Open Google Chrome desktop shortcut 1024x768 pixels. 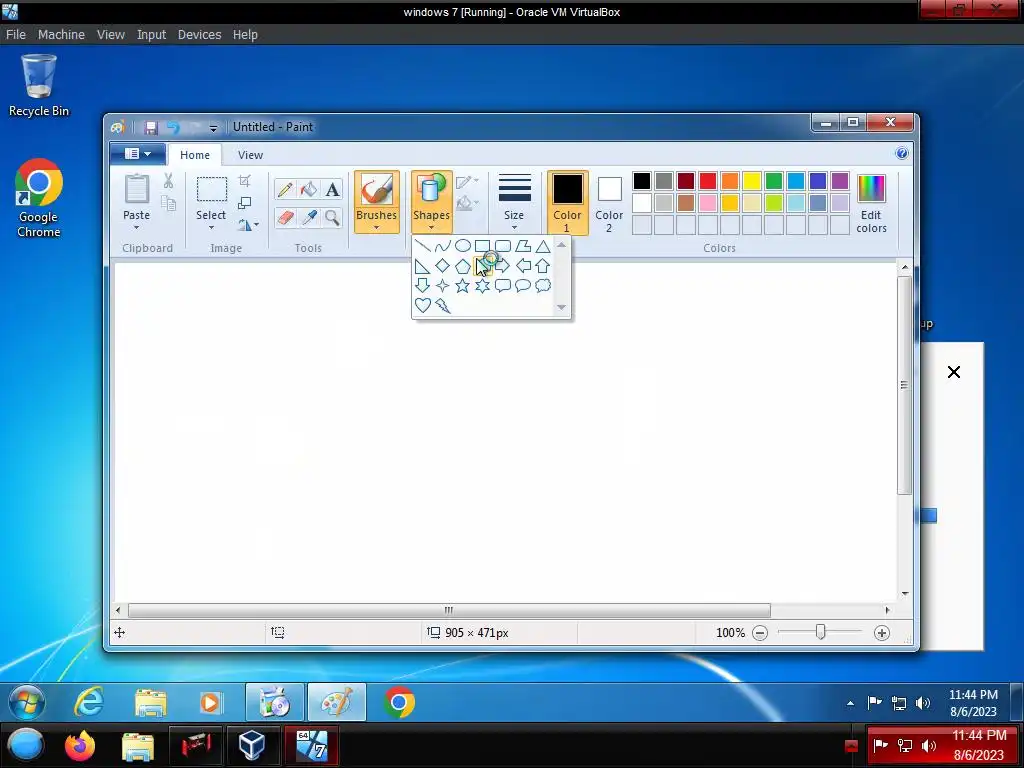tap(39, 198)
